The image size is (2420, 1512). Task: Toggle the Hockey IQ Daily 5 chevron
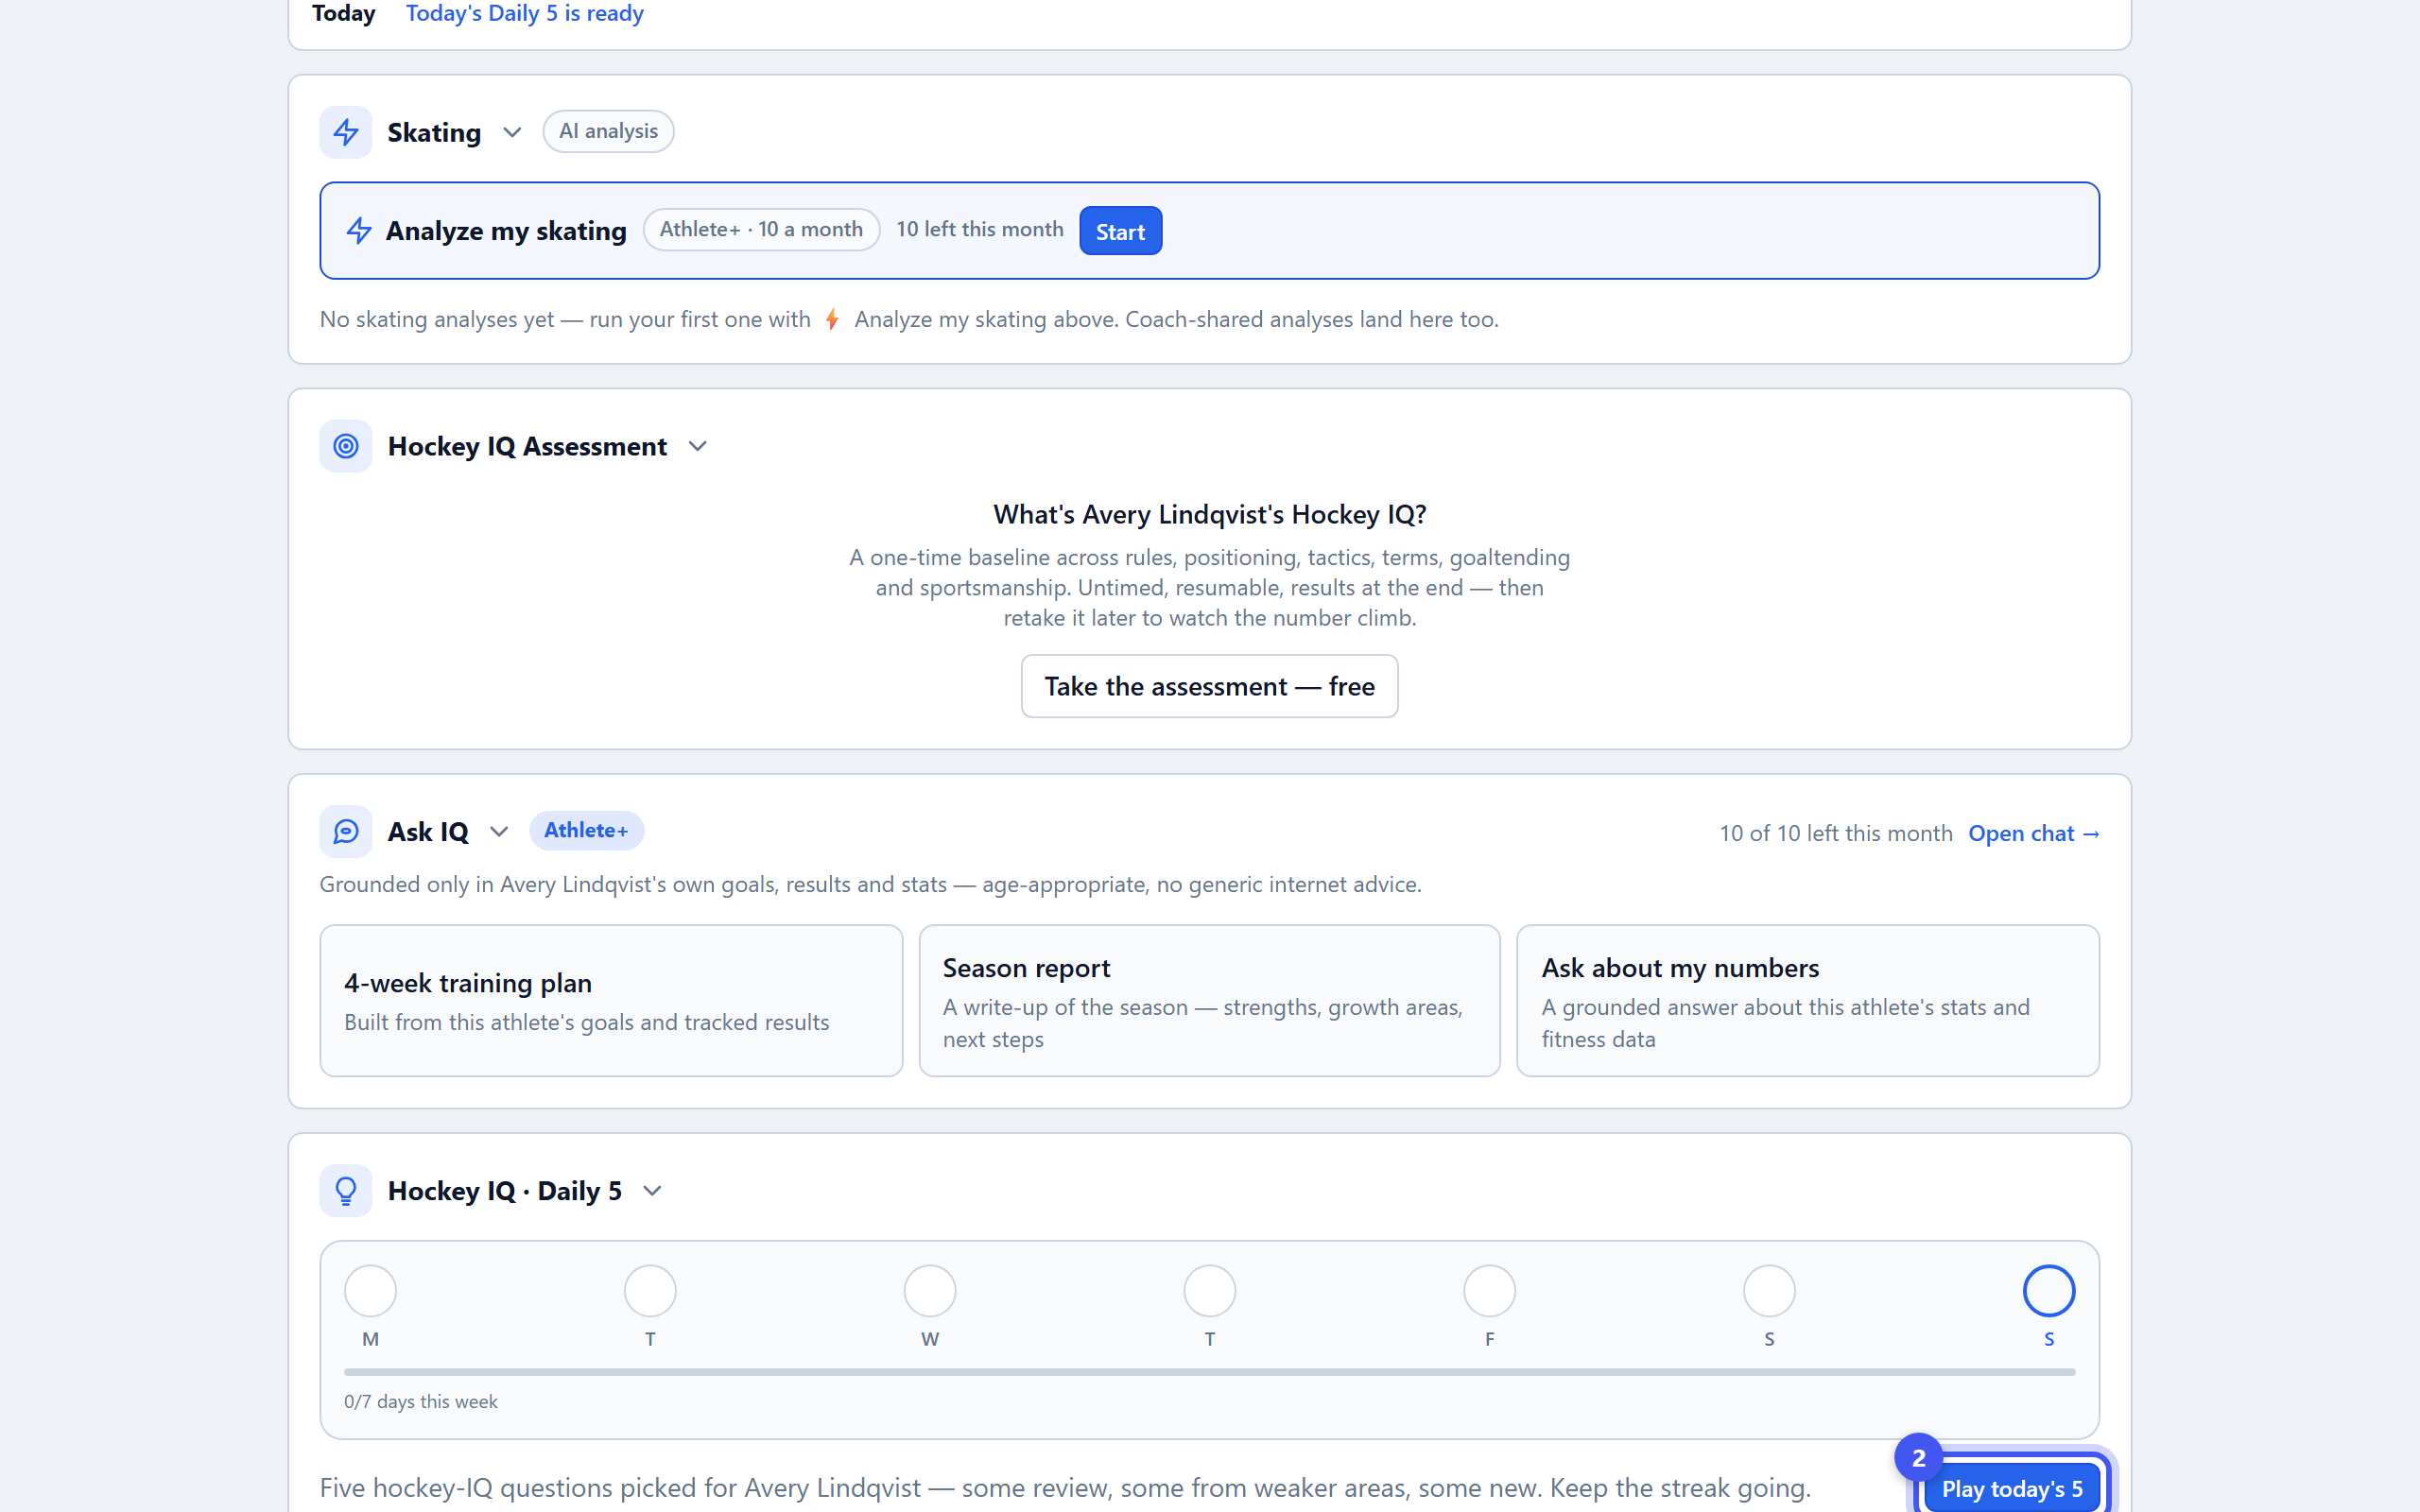coord(652,1190)
